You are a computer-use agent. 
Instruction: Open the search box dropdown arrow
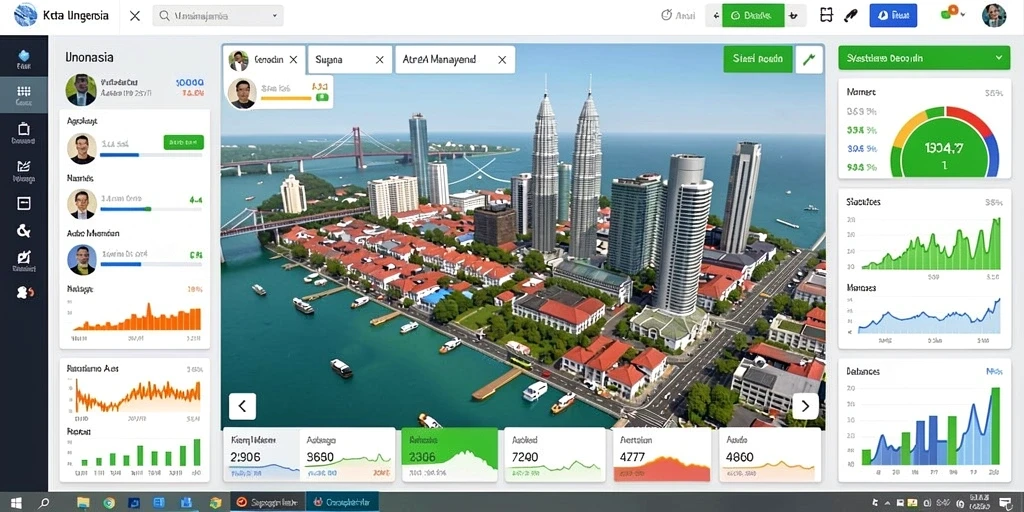tap(274, 16)
